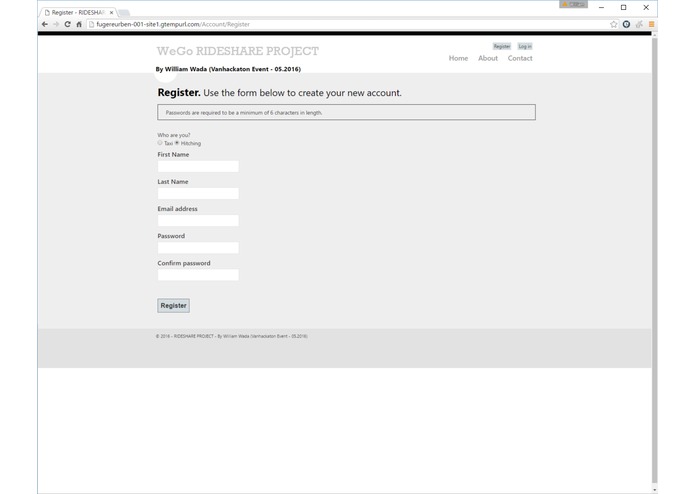Image resolution: width=695 pixels, height=494 pixels.
Task: Click the scrollbar down arrow
Action: point(655,490)
